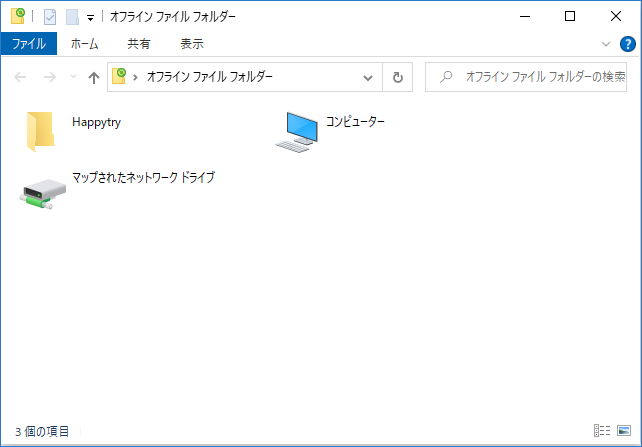The width and height of the screenshot is (642, 447).
Task: Click the Properties quick access toolbar icon
Action: (50, 17)
